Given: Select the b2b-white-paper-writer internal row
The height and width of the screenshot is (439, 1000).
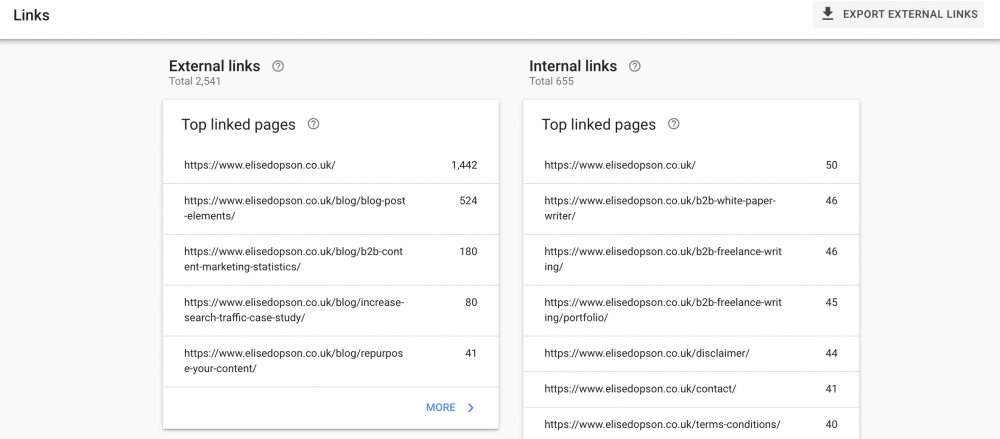Looking at the screenshot, I should point(690,208).
